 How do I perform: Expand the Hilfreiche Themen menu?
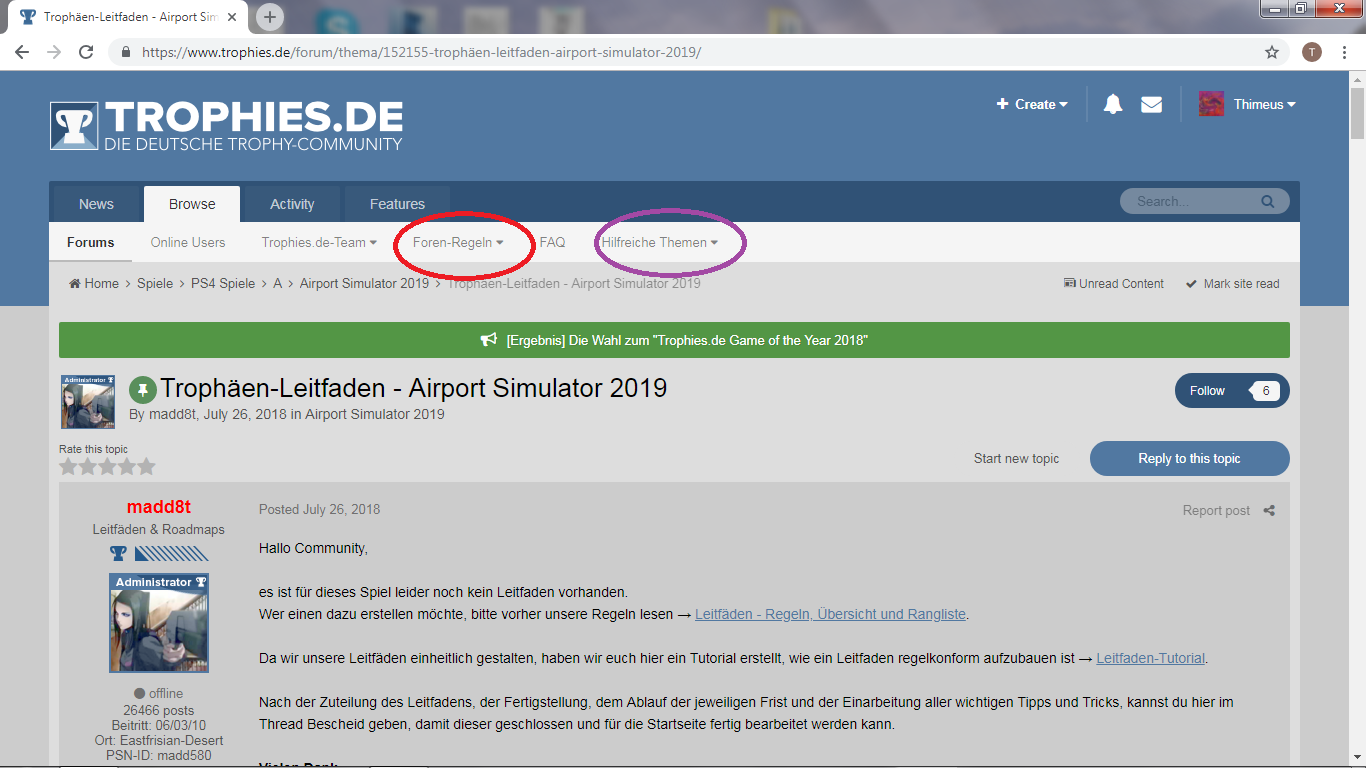click(x=659, y=242)
